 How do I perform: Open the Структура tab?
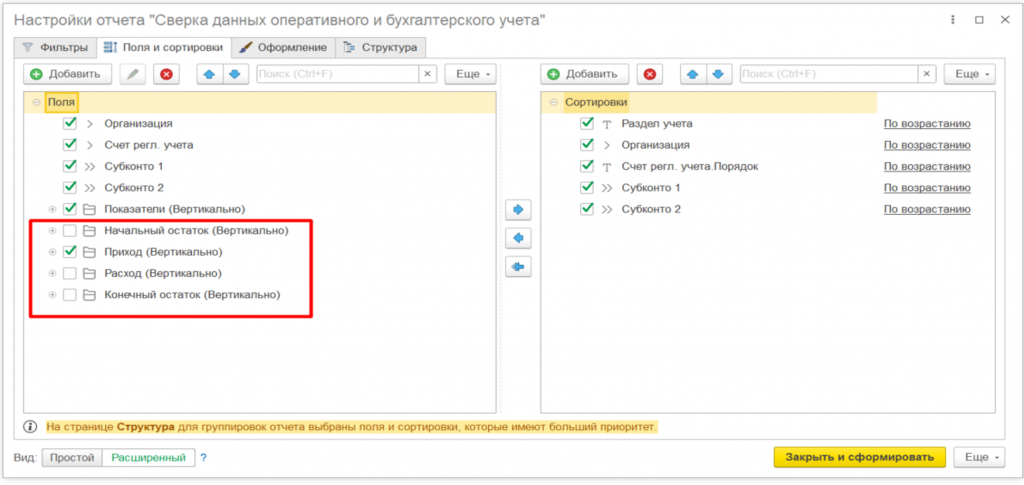[x=383, y=47]
